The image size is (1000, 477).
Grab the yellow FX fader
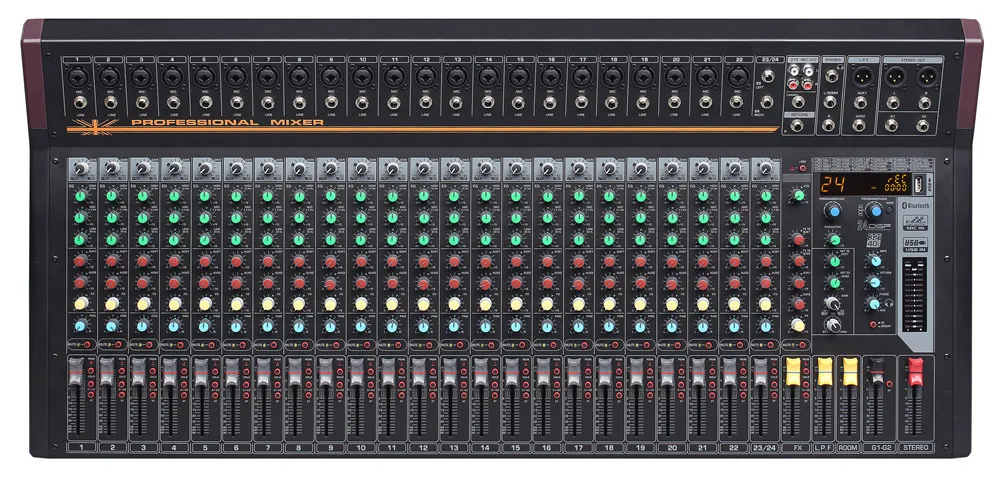click(793, 371)
